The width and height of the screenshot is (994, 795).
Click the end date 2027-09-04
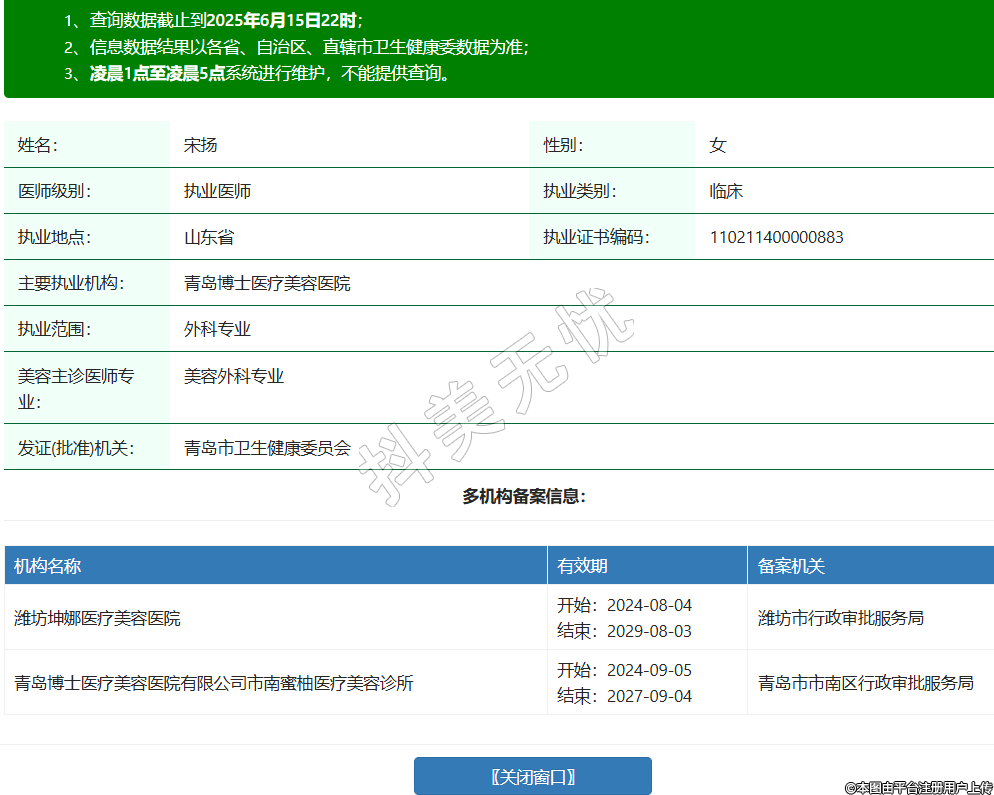point(649,696)
